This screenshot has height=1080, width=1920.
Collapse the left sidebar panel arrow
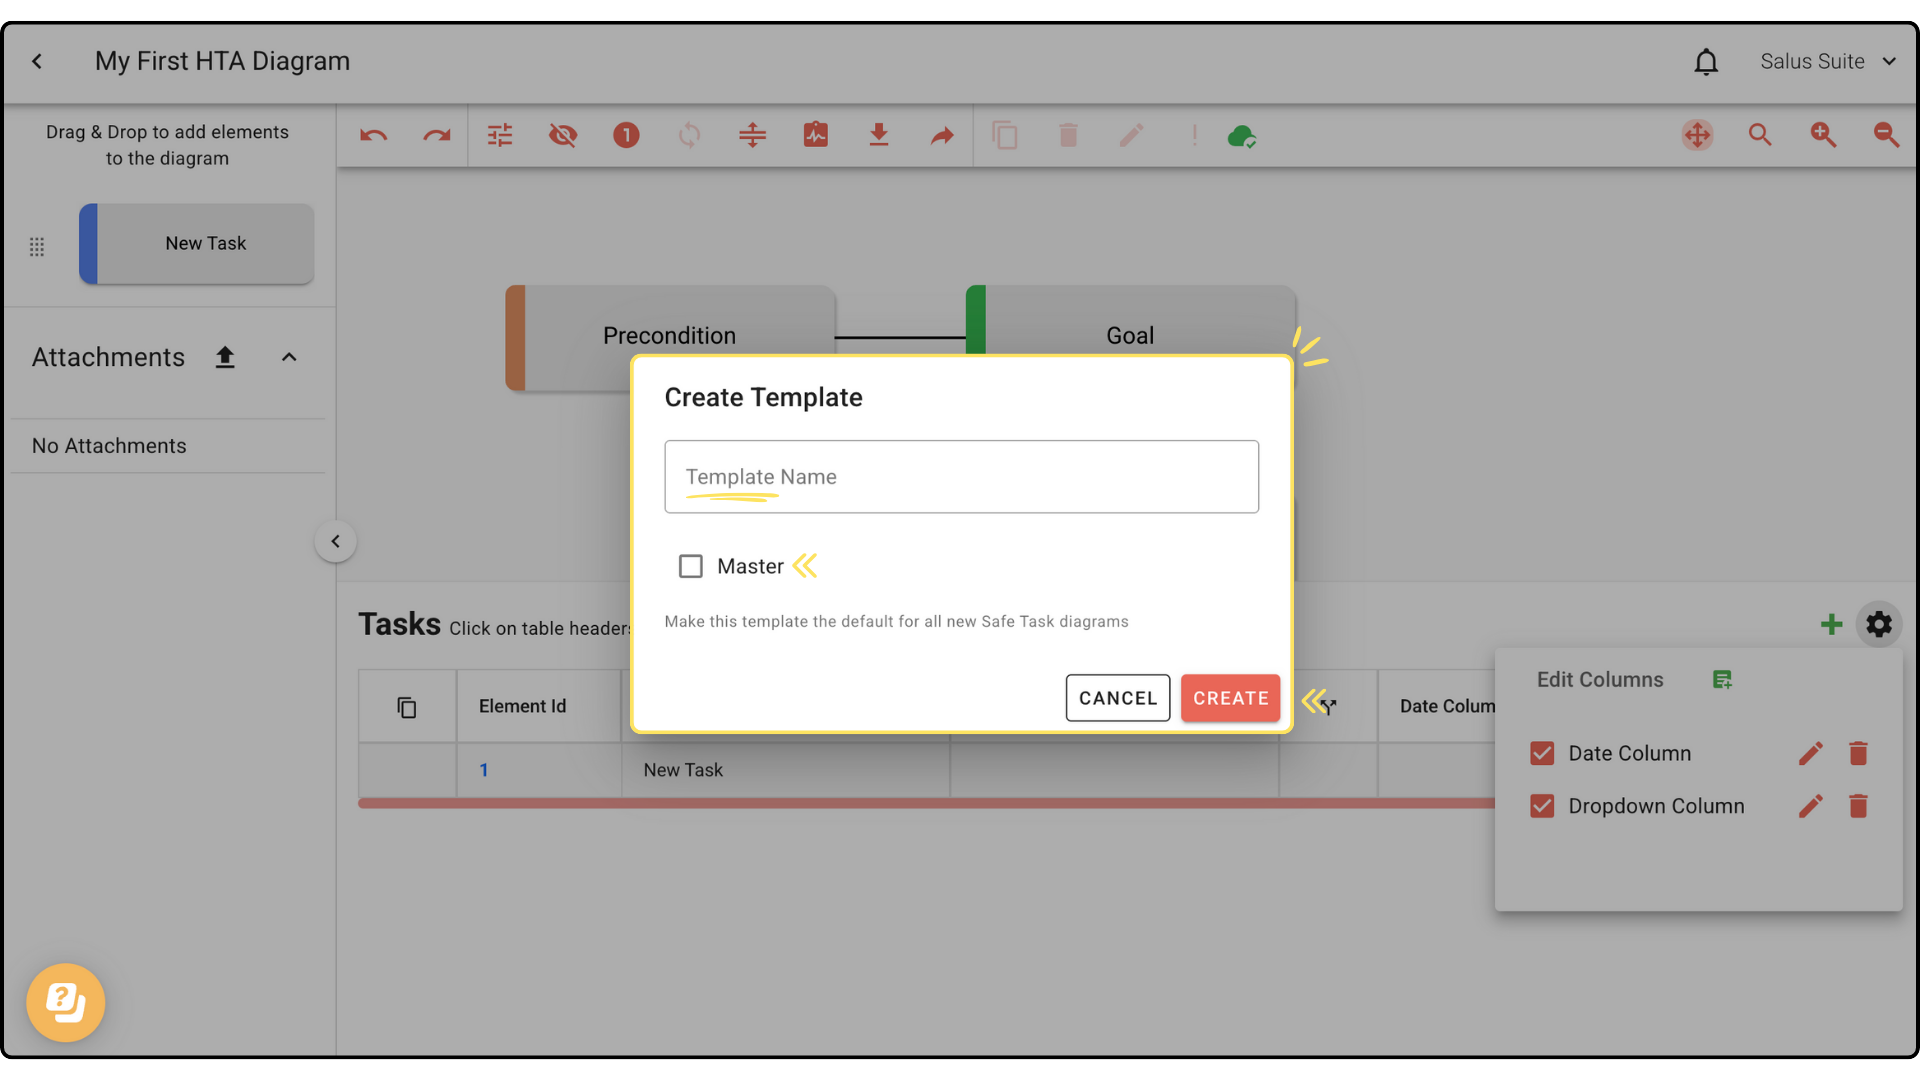tap(335, 541)
